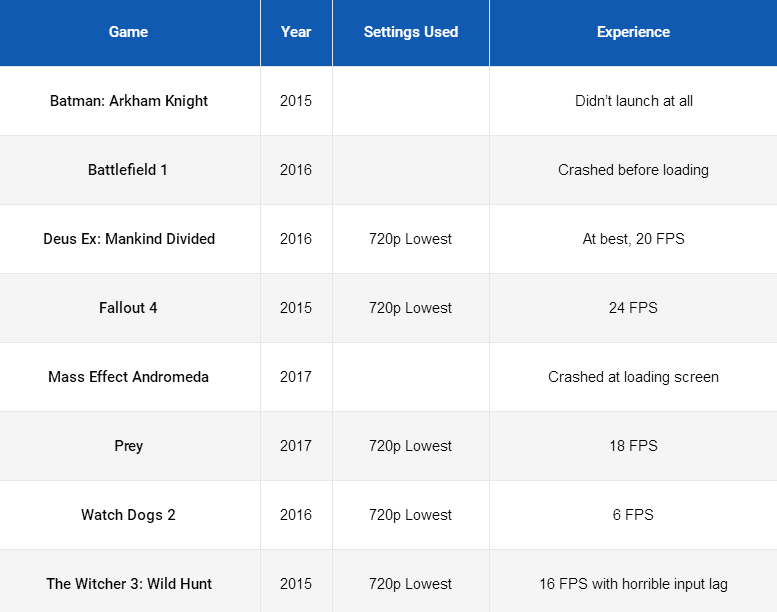Click the "Crashed at loading screen" text
The height and width of the screenshot is (612, 777).
(x=633, y=377)
